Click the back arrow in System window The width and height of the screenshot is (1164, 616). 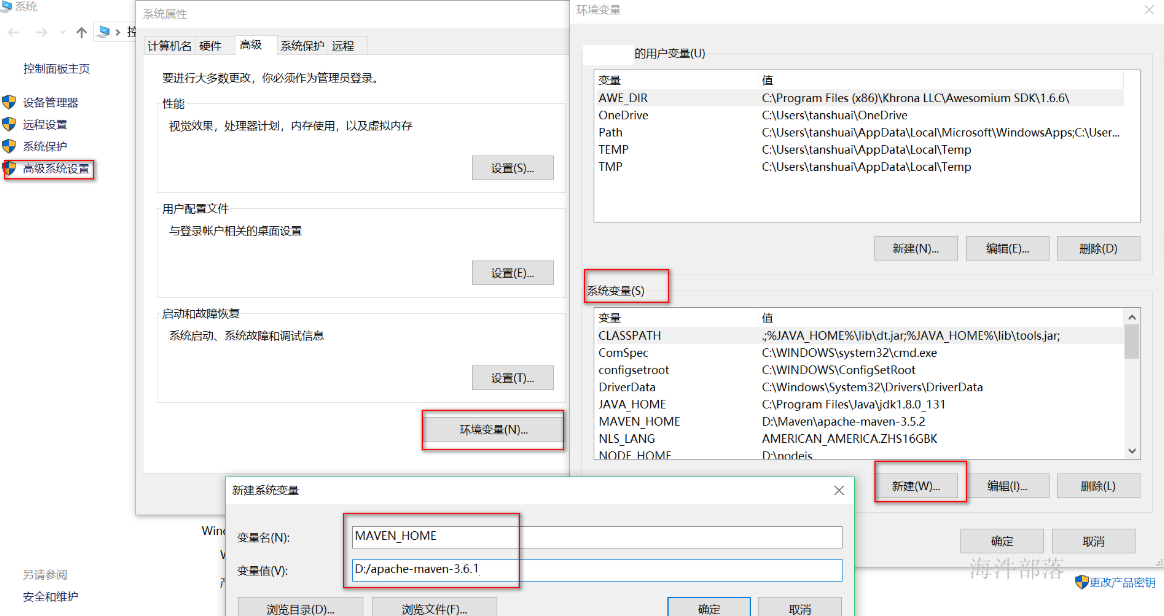coord(13,32)
